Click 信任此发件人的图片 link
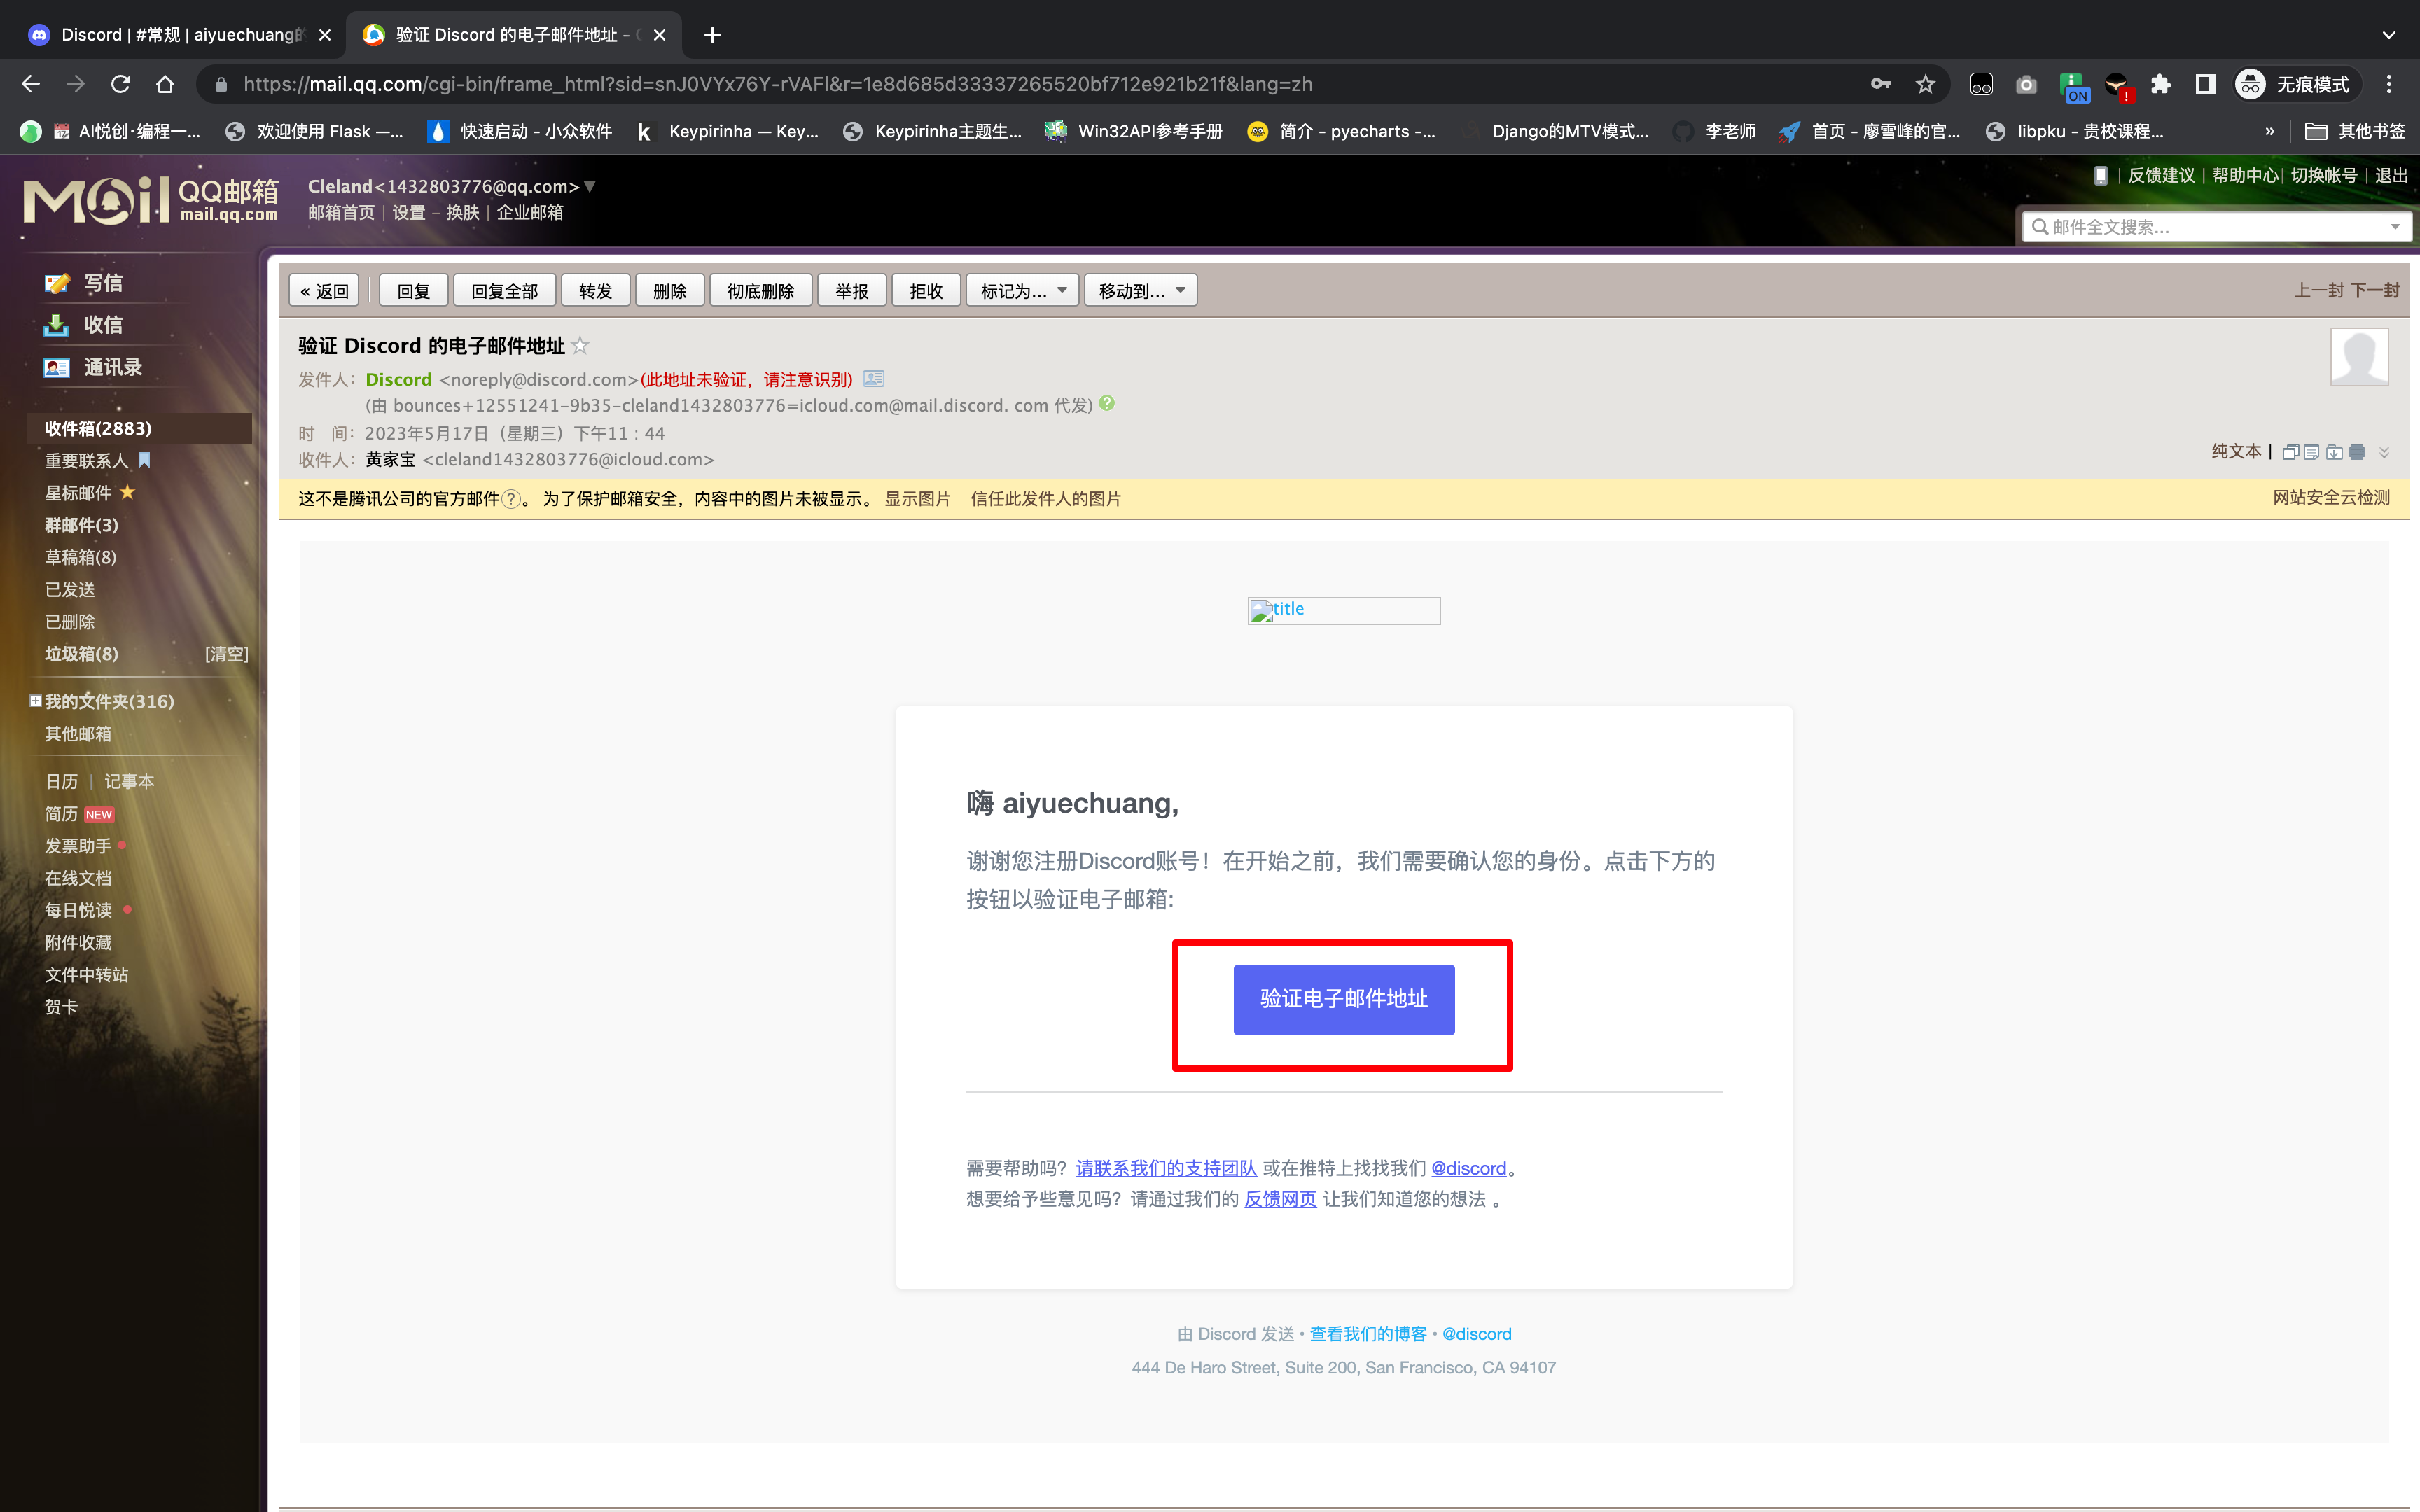Image resolution: width=2420 pixels, height=1512 pixels. [x=1045, y=499]
